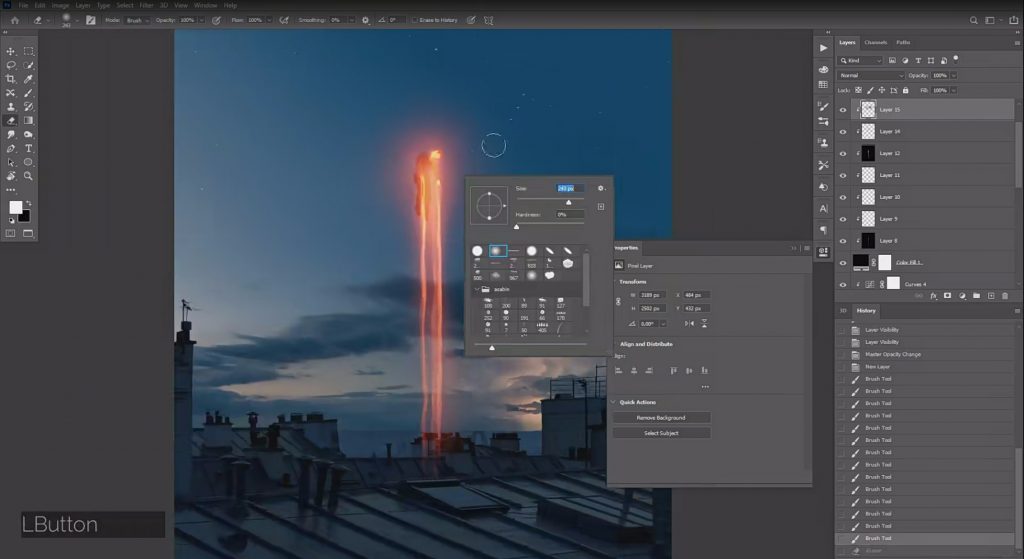Switch to the Paths tab
The image size is (1024, 559).
903,42
